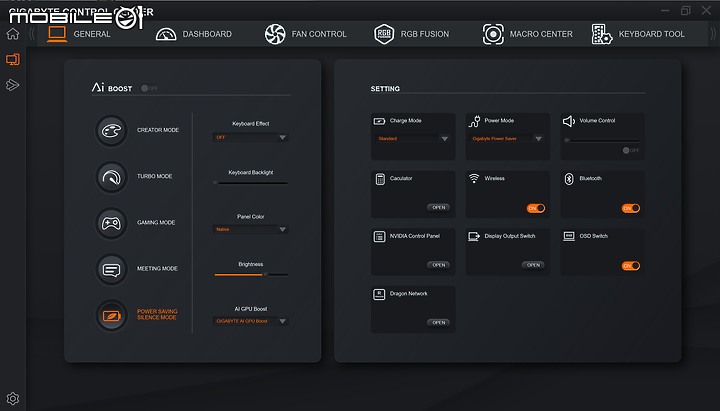Adjust the Volume Control slider
The image size is (720, 411).
(x=602, y=140)
